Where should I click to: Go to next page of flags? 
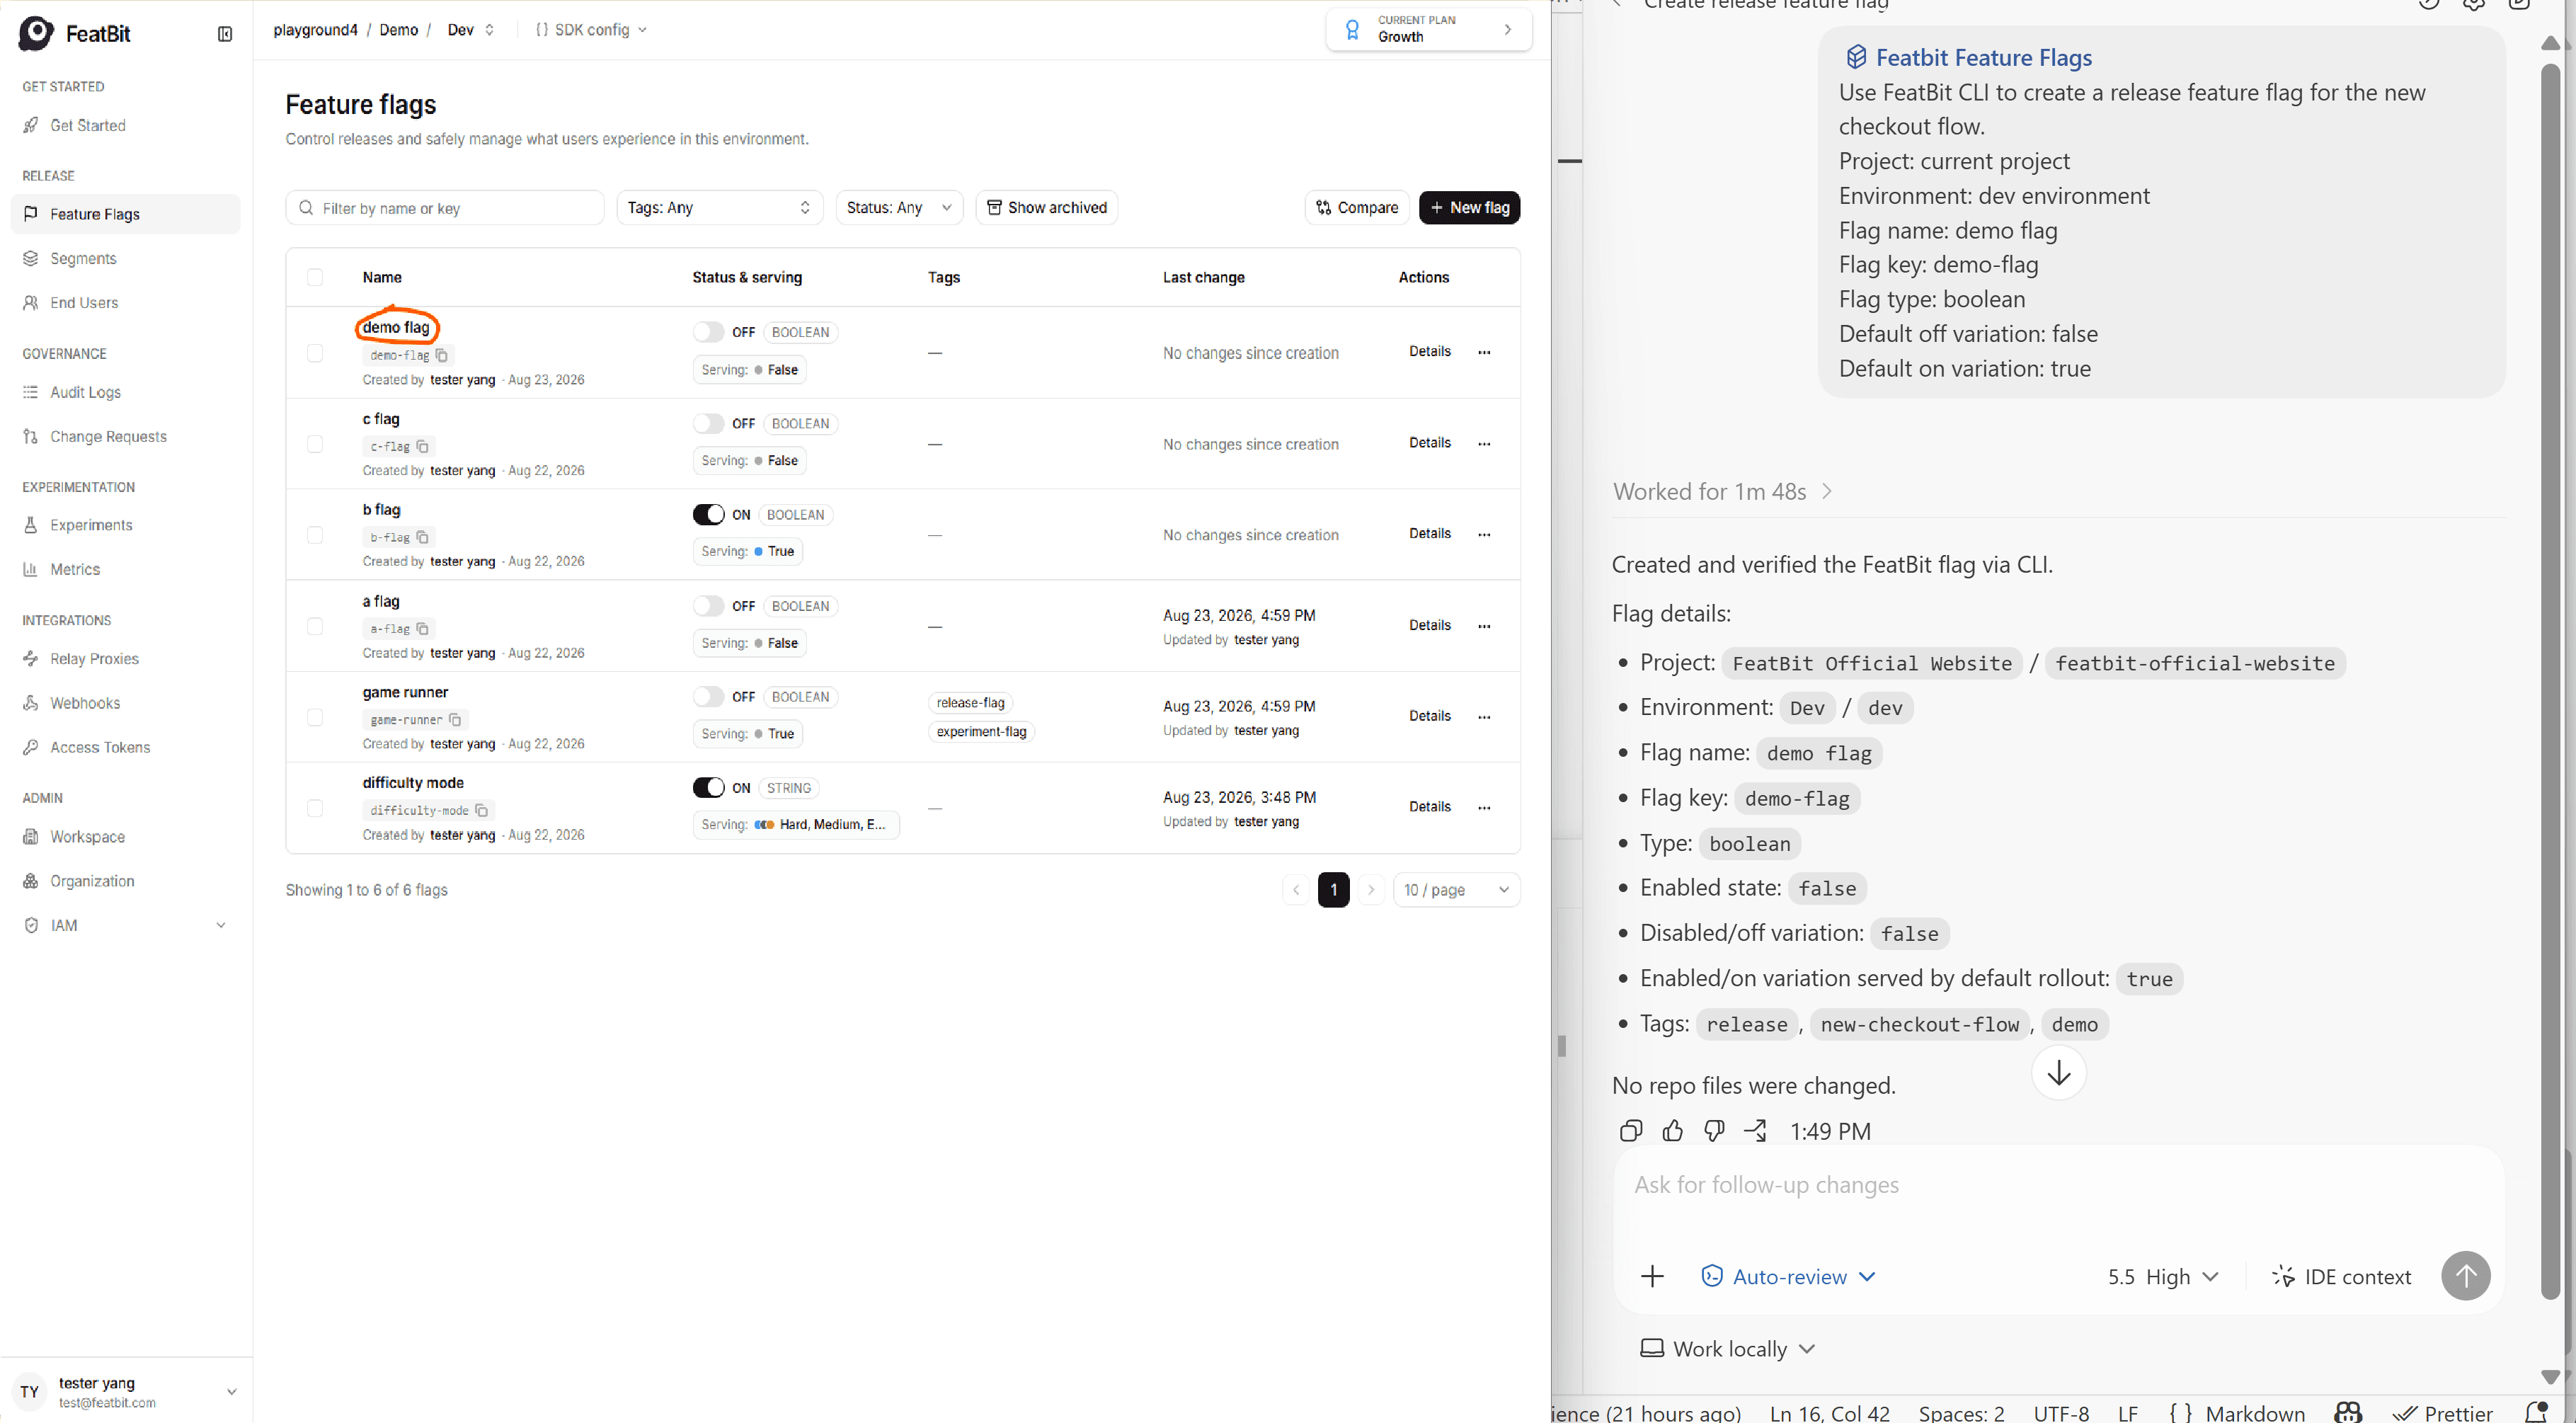click(x=1371, y=890)
